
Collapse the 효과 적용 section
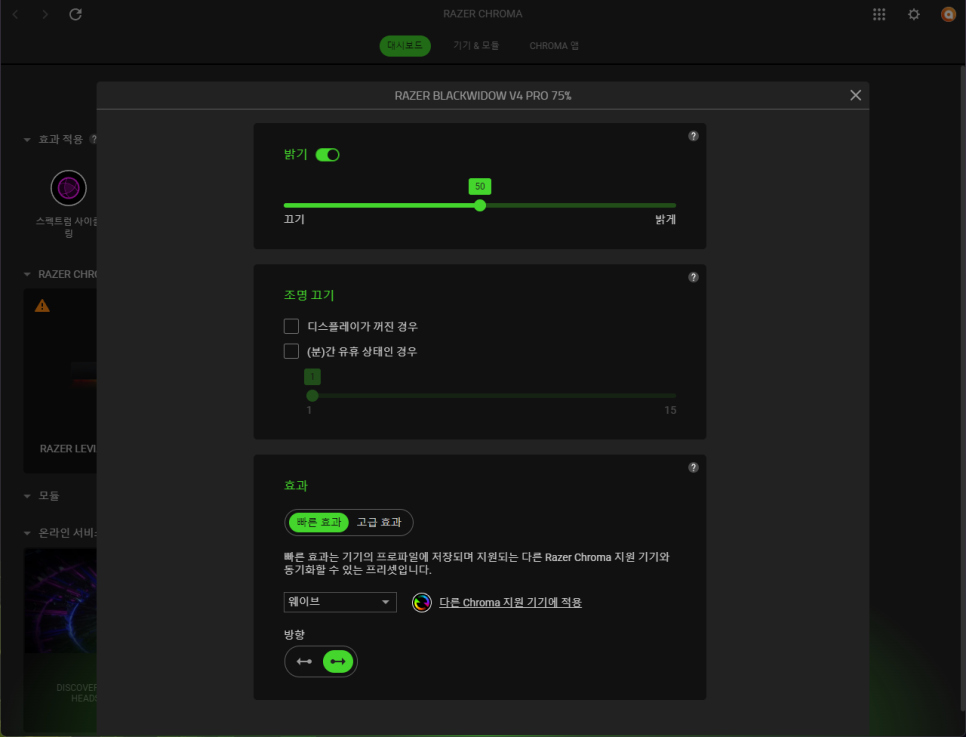click(x=27, y=140)
